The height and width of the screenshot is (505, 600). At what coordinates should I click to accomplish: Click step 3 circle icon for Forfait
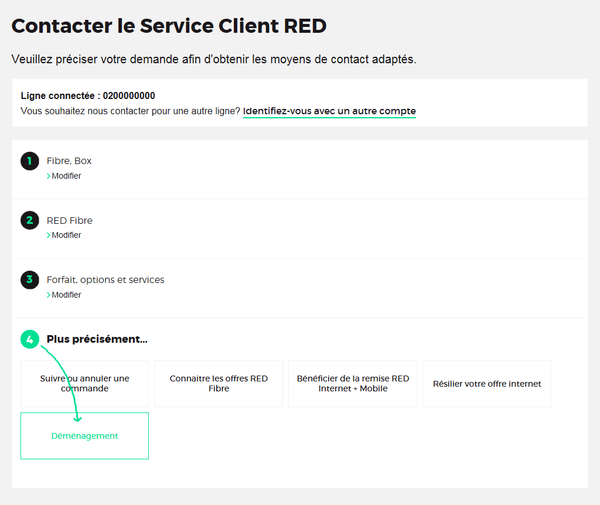pos(30,280)
